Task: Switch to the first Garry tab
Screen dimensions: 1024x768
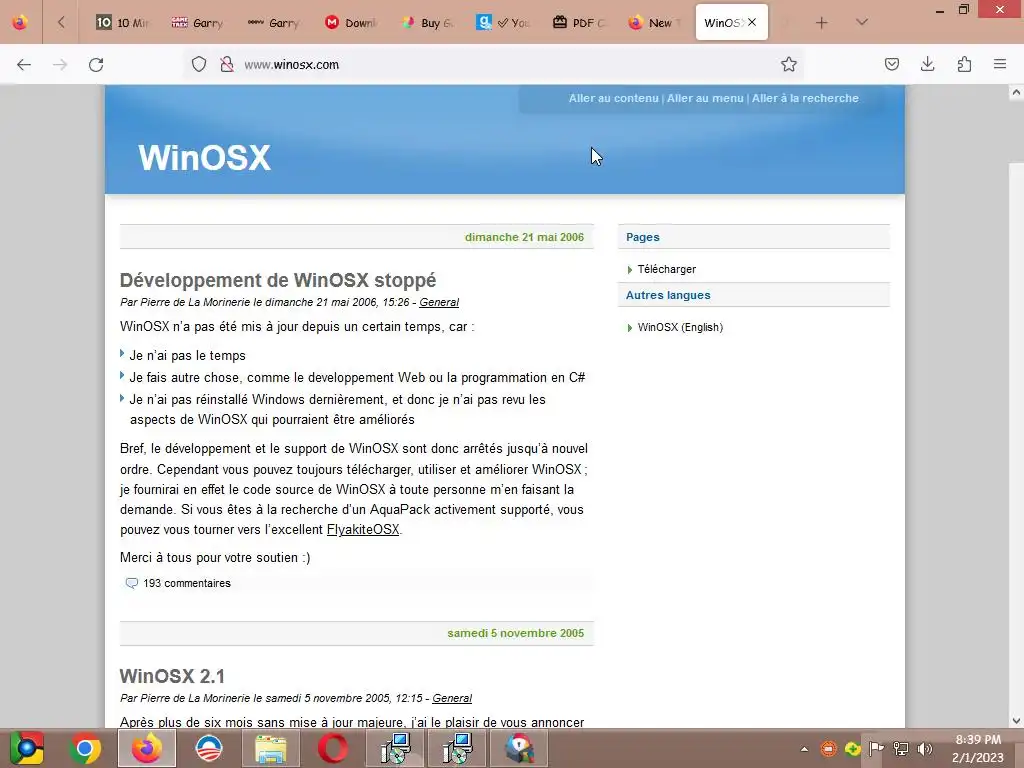Action: 198,23
